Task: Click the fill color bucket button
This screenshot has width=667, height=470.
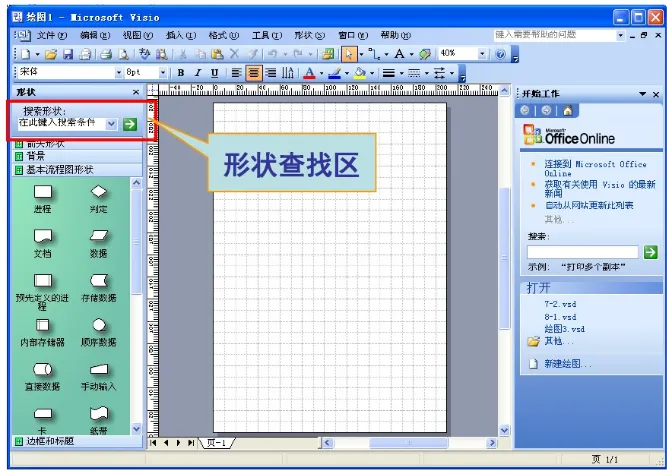Action: 360,73
